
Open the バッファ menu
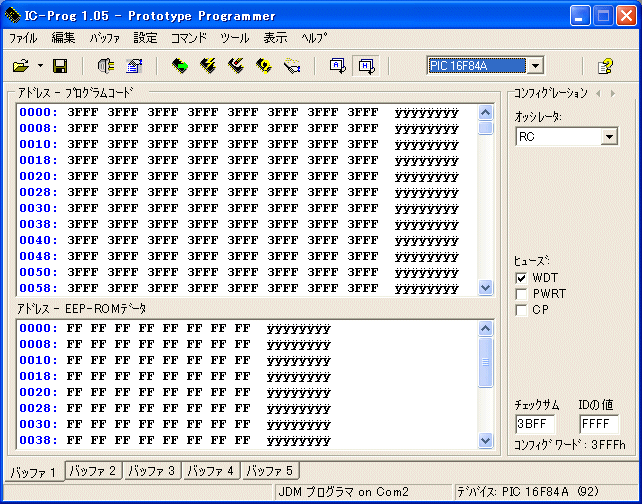click(x=105, y=38)
